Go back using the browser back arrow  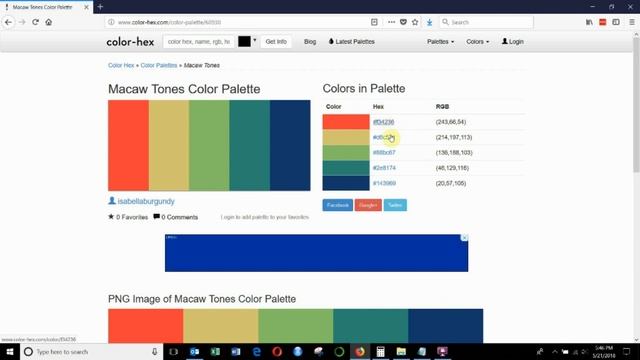pyautogui.click(x=8, y=22)
